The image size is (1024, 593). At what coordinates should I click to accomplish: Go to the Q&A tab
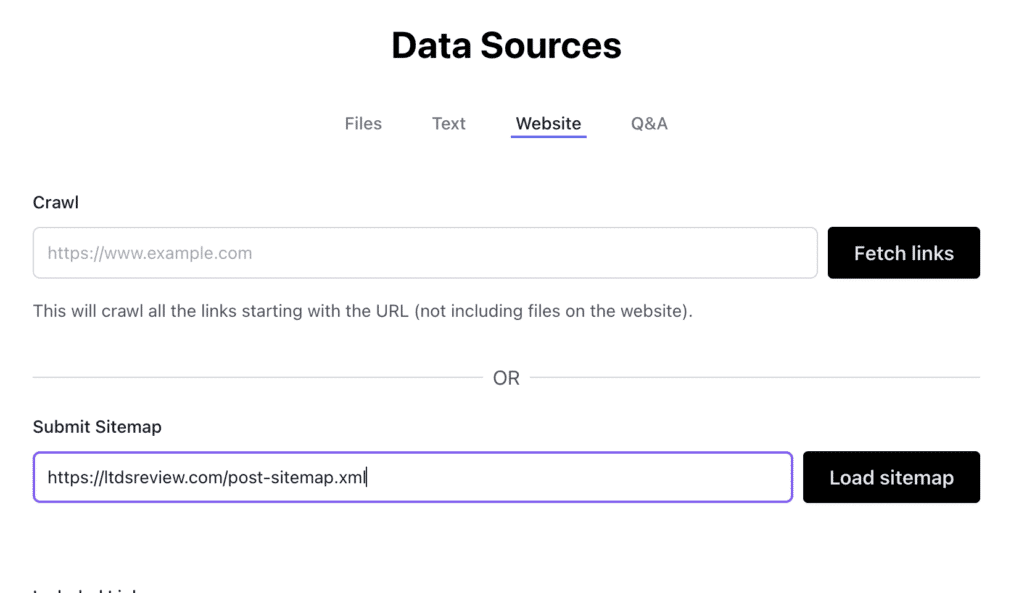coord(649,124)
